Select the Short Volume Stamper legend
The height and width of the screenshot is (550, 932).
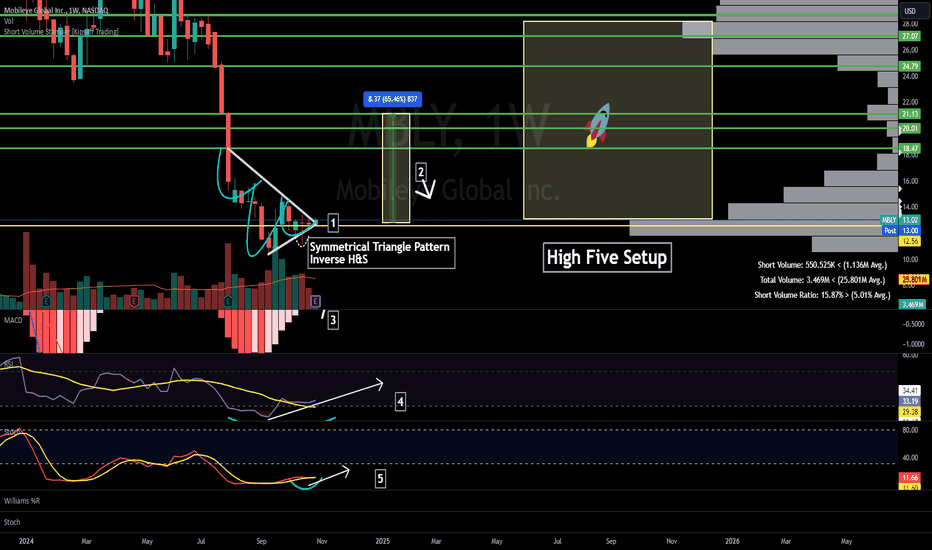pyautogui.click(x=61, y=32)
